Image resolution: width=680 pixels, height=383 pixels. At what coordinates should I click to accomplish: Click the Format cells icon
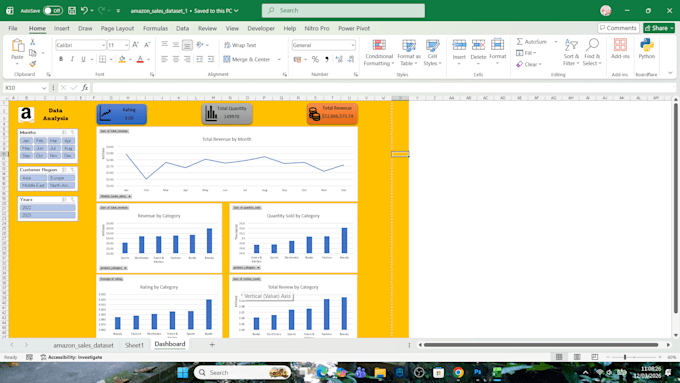point(497,45)
